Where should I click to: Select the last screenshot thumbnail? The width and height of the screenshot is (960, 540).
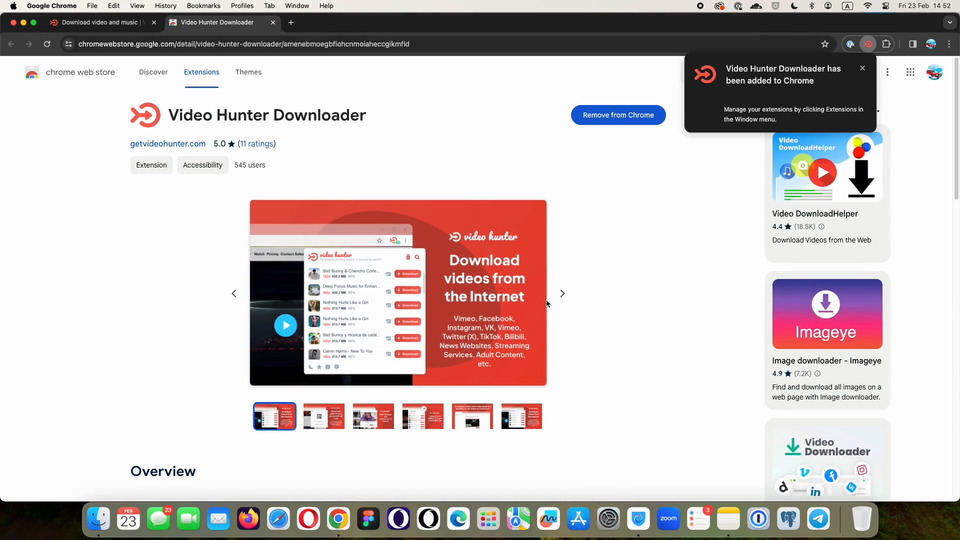(x=522, y=416)
